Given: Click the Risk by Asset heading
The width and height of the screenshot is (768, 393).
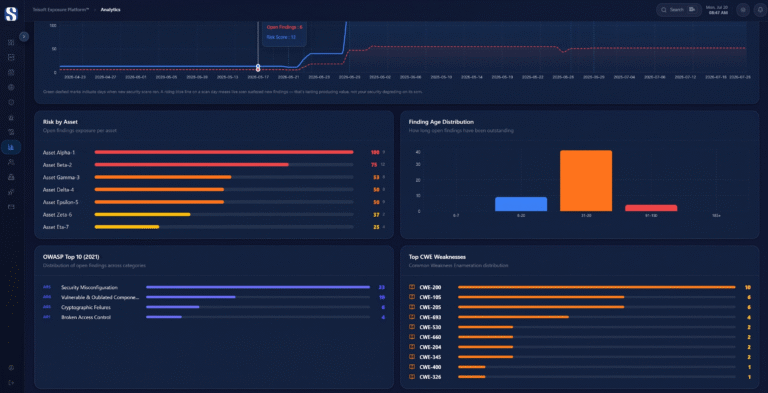Looking at the screenshot, I should click(60, 122).
